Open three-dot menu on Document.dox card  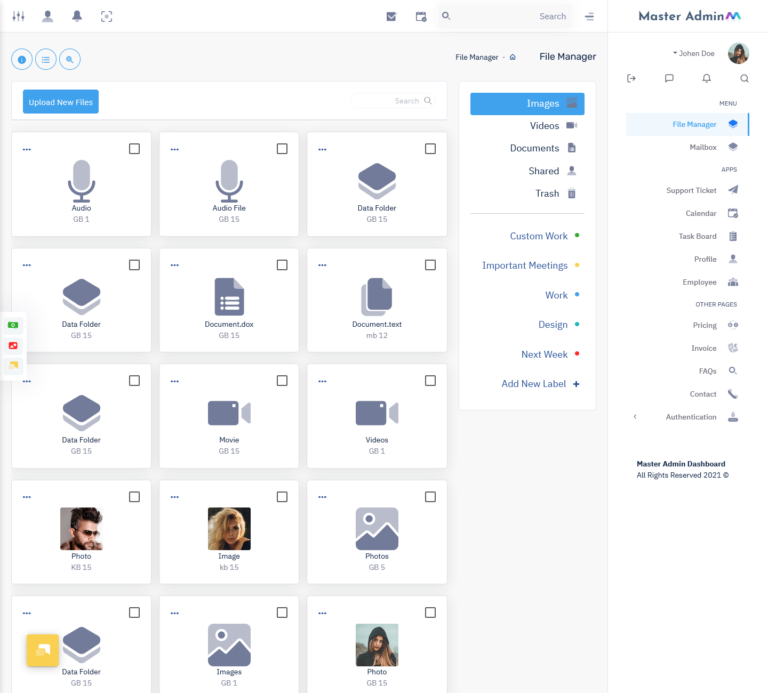pyautogui.click(x=175, y=265)
